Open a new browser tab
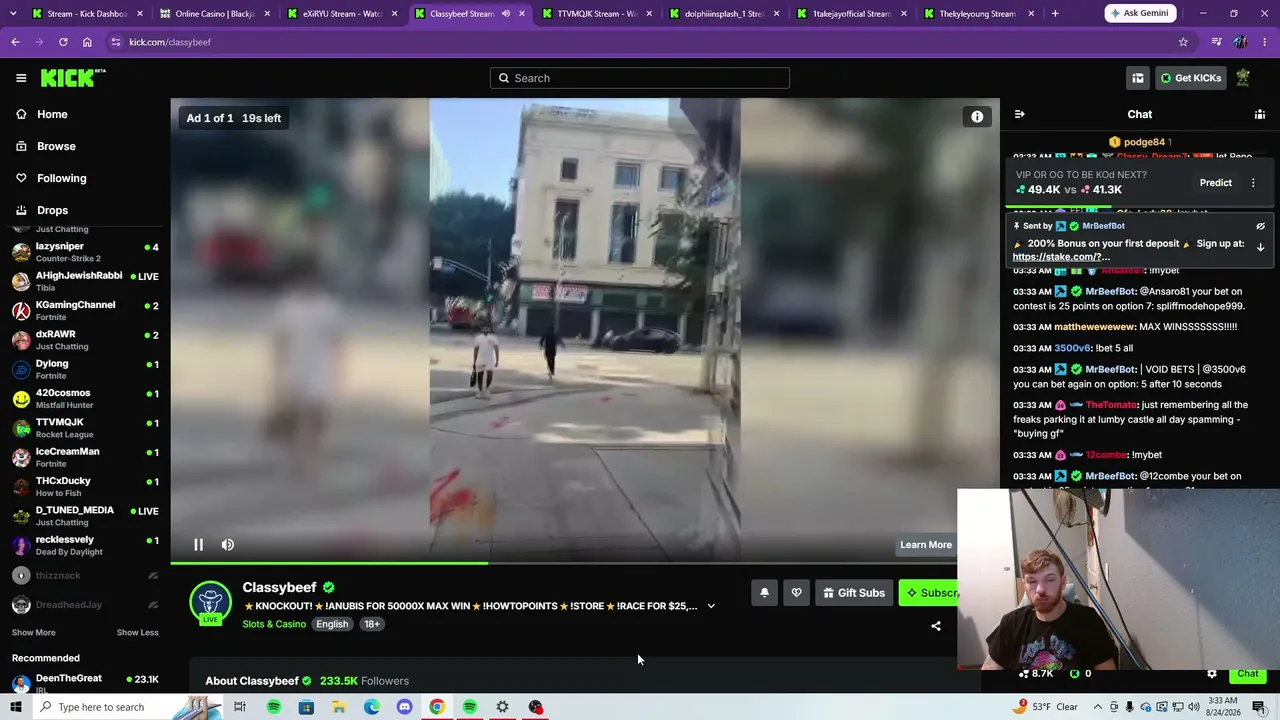The width and height of the screenshot is (1280, 720). [1055, 14]
